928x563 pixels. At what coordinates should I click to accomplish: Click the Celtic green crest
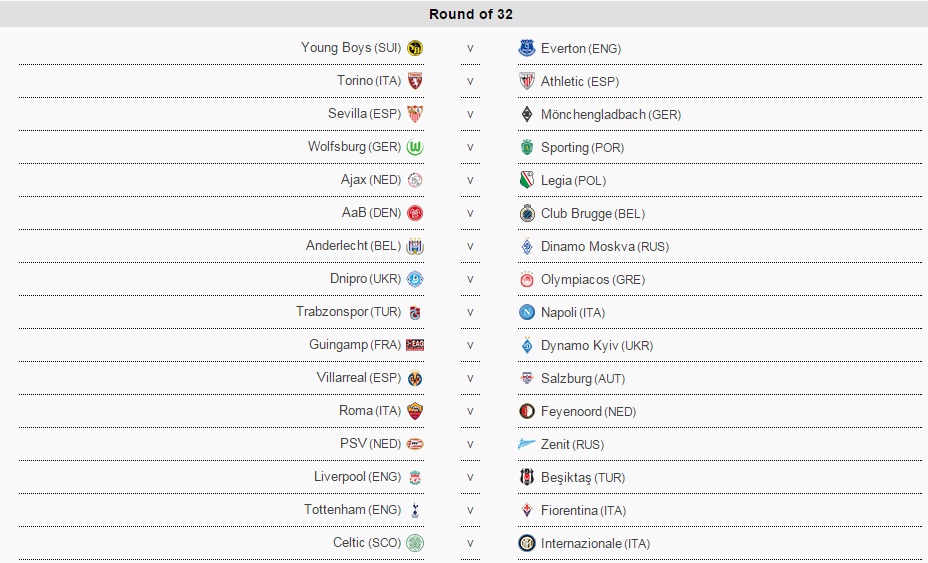(415, 543)
